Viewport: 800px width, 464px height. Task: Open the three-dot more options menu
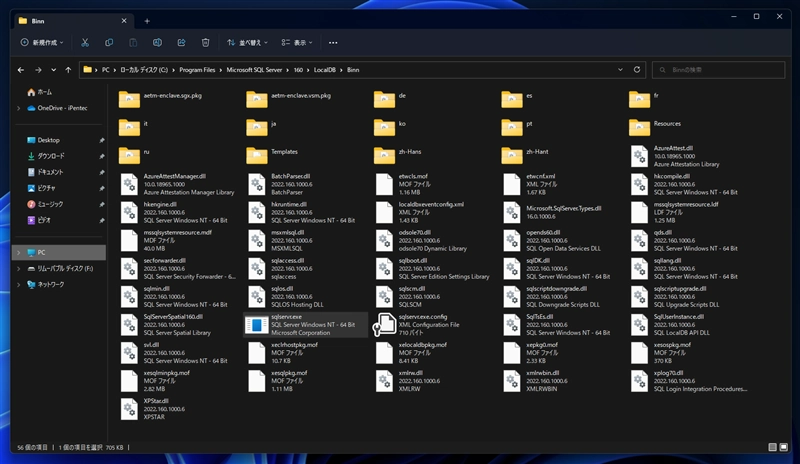click(333, 43)
